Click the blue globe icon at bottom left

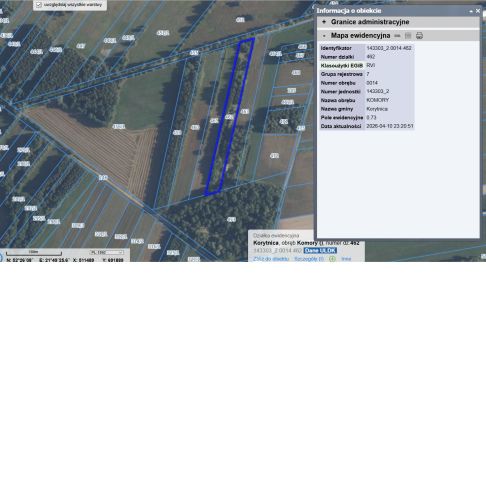1,257
